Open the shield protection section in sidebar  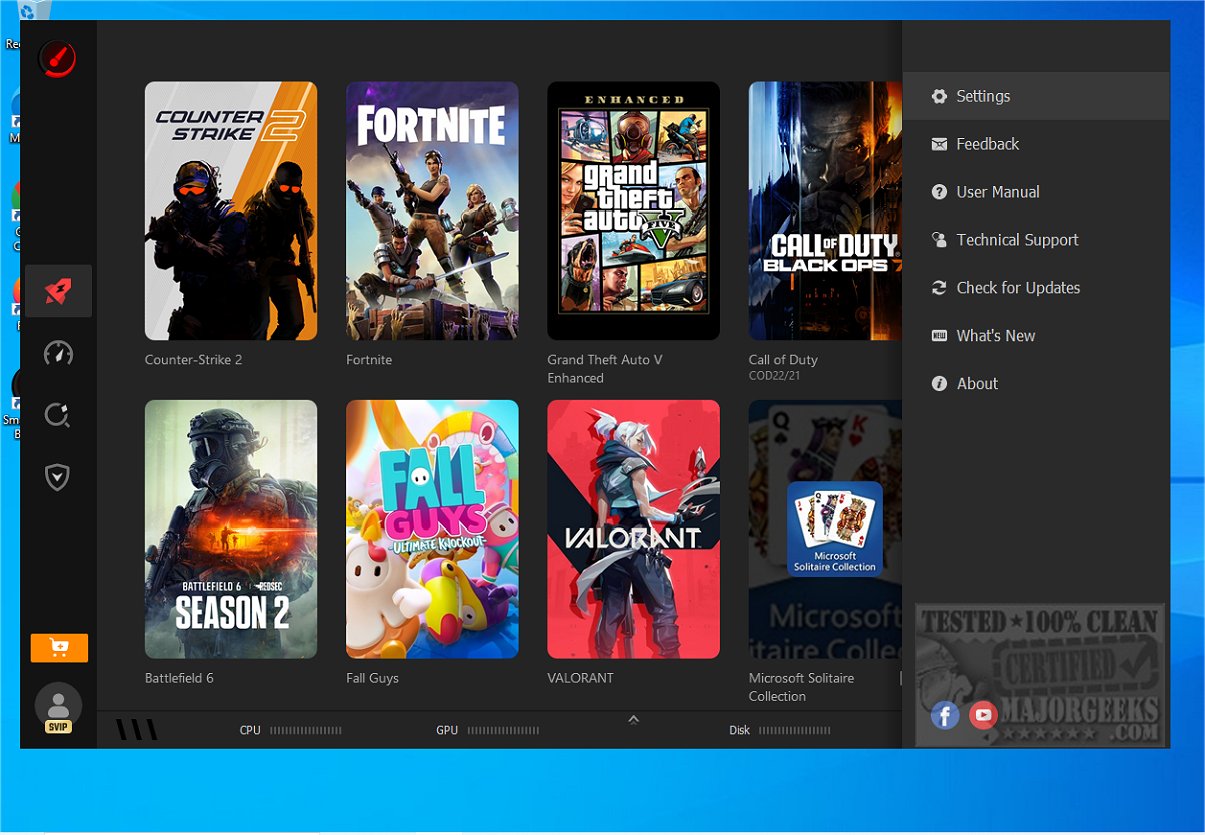pos(58,477)
